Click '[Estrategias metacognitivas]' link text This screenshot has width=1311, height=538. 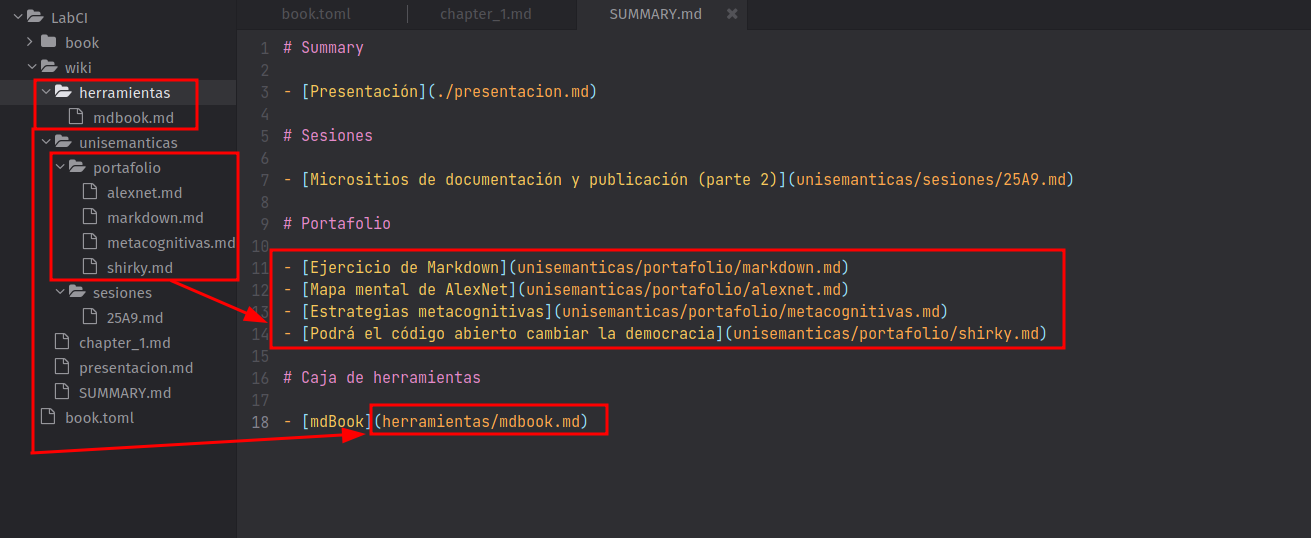pos(427,311)
